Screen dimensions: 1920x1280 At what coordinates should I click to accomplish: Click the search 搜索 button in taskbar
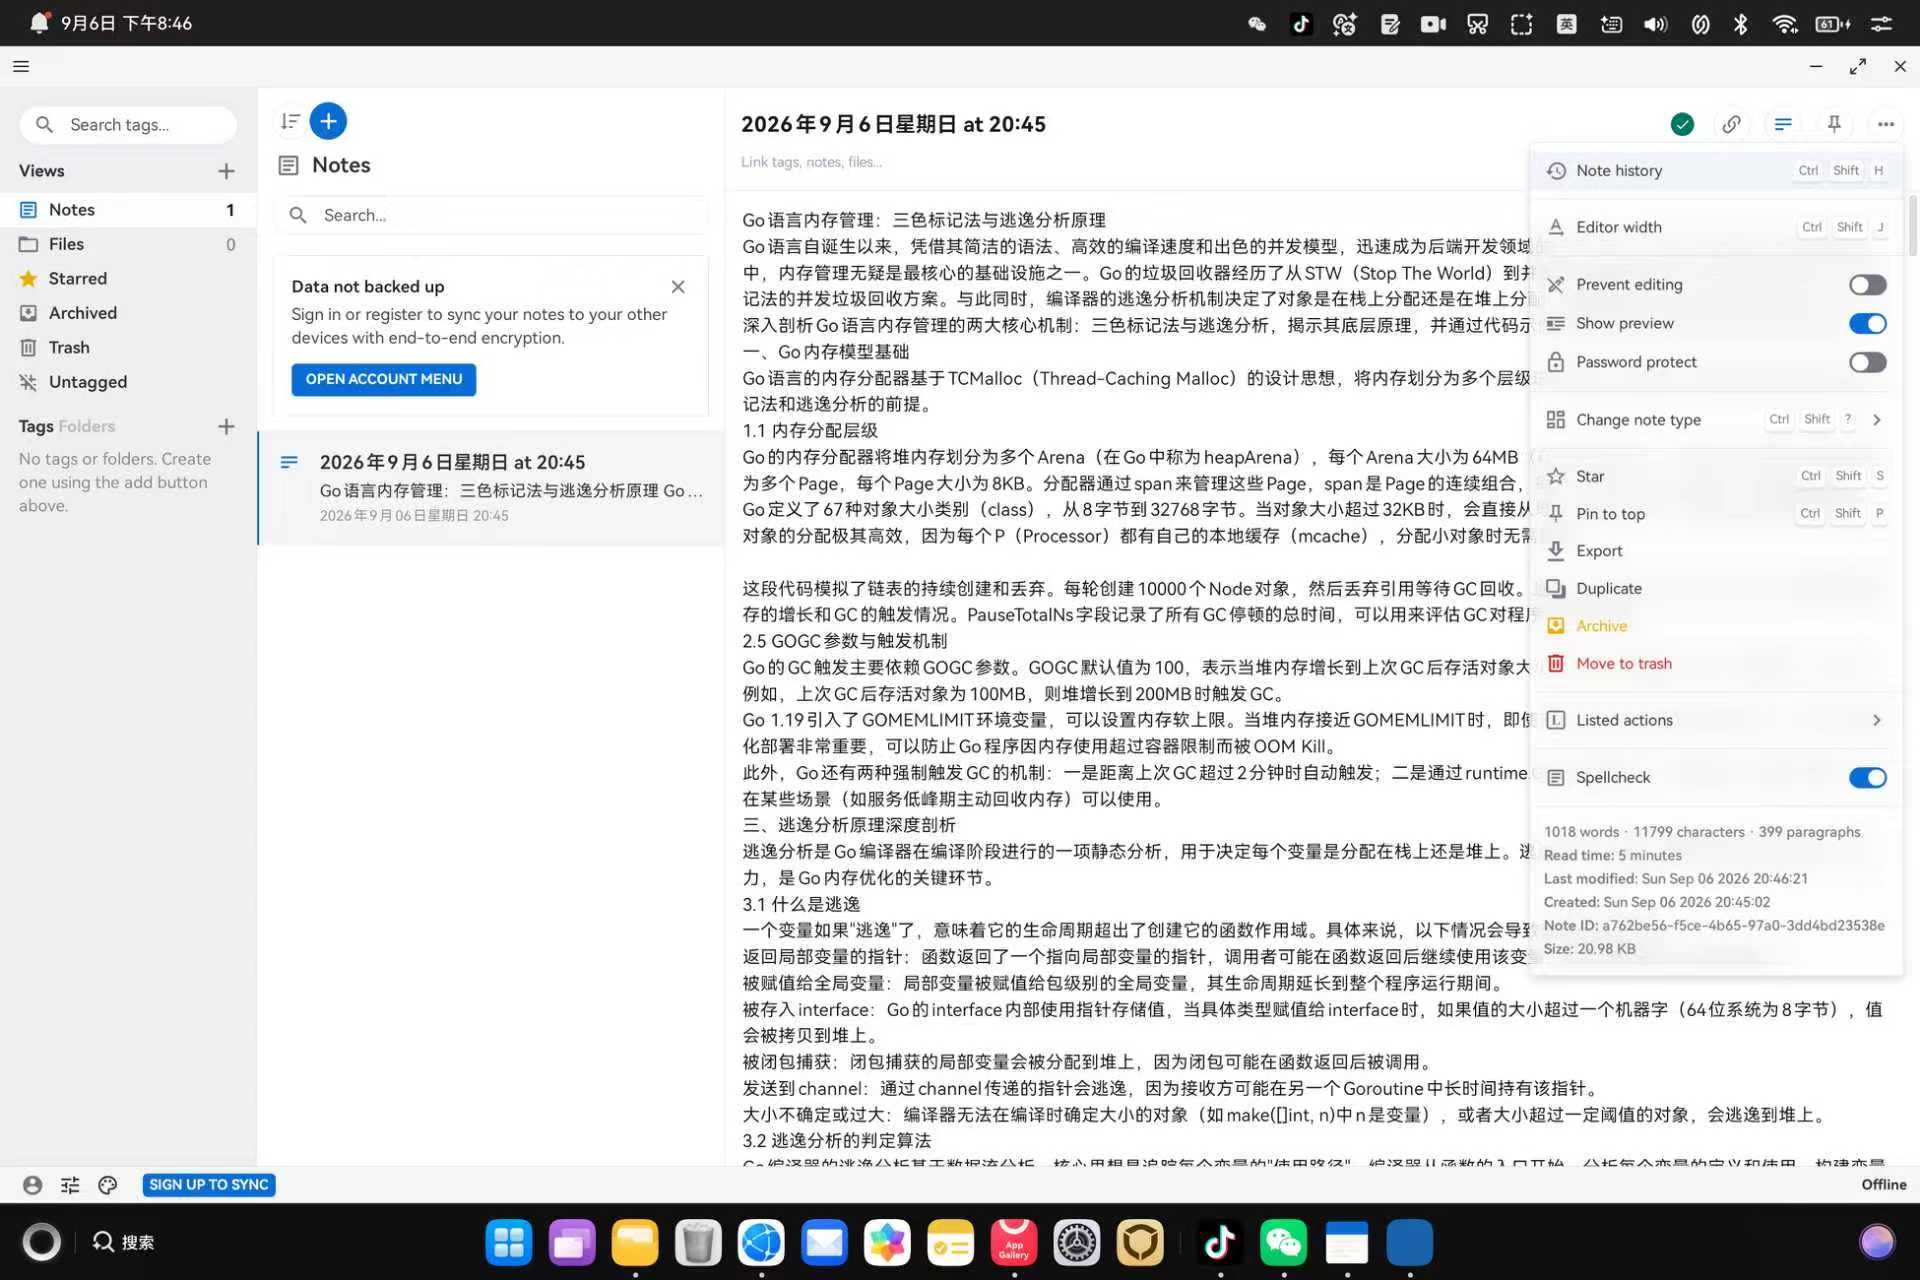pyautogui.click(x=123, y=1242)
